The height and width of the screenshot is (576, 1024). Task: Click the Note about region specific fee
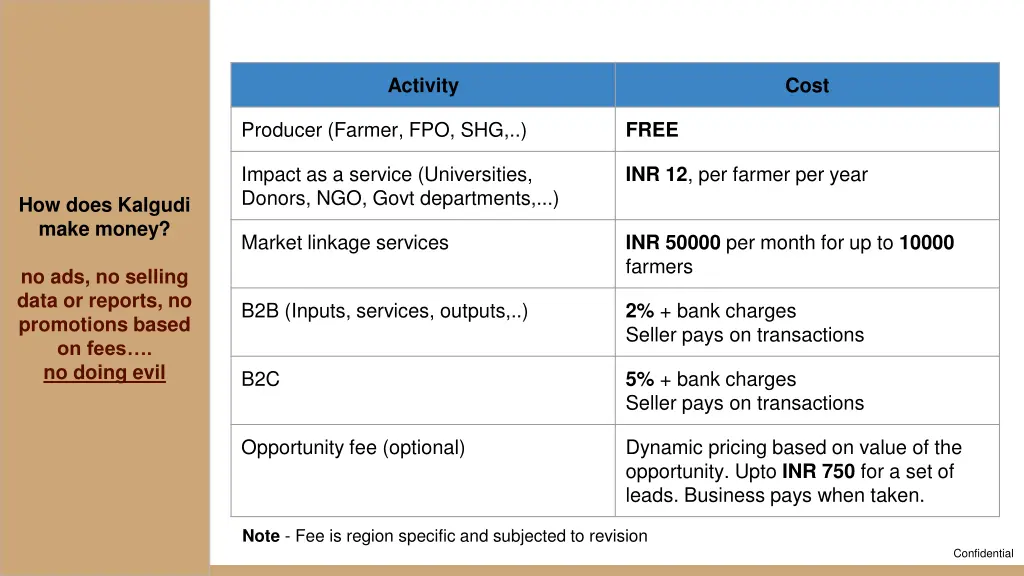[445, 536]
